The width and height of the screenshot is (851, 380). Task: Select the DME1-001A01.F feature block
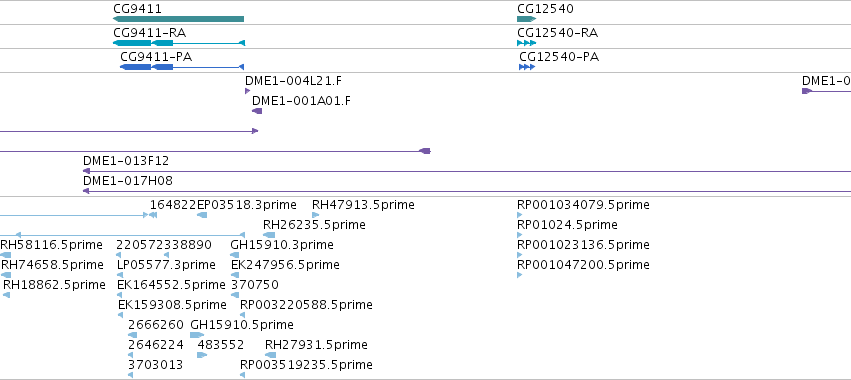click(x=257, y=111)
